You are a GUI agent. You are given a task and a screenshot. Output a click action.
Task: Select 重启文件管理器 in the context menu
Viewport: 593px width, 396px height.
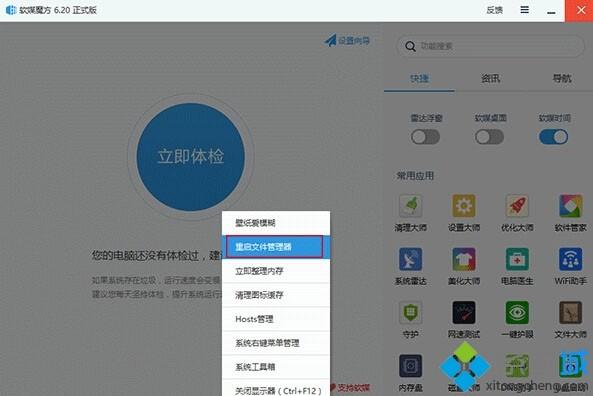[x=276, y=247]
